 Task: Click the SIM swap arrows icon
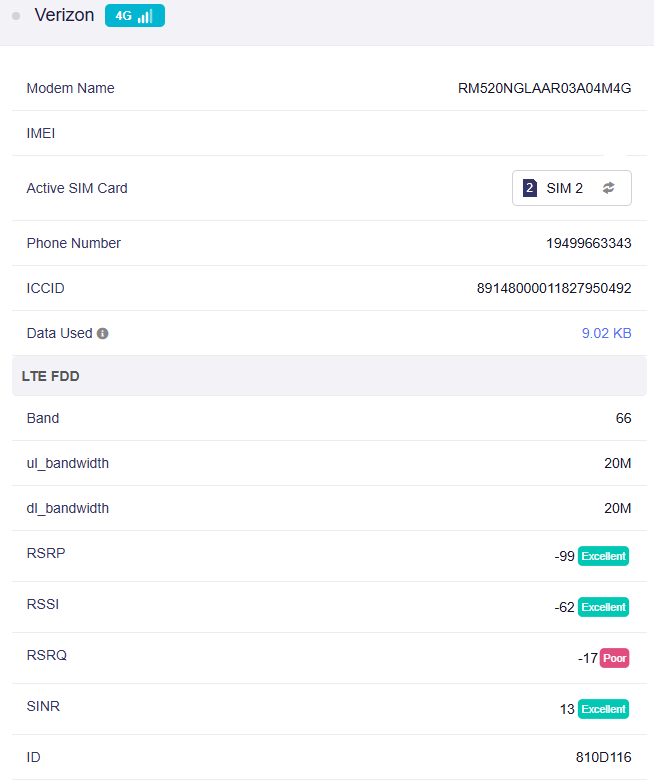[x=609, y=188]
